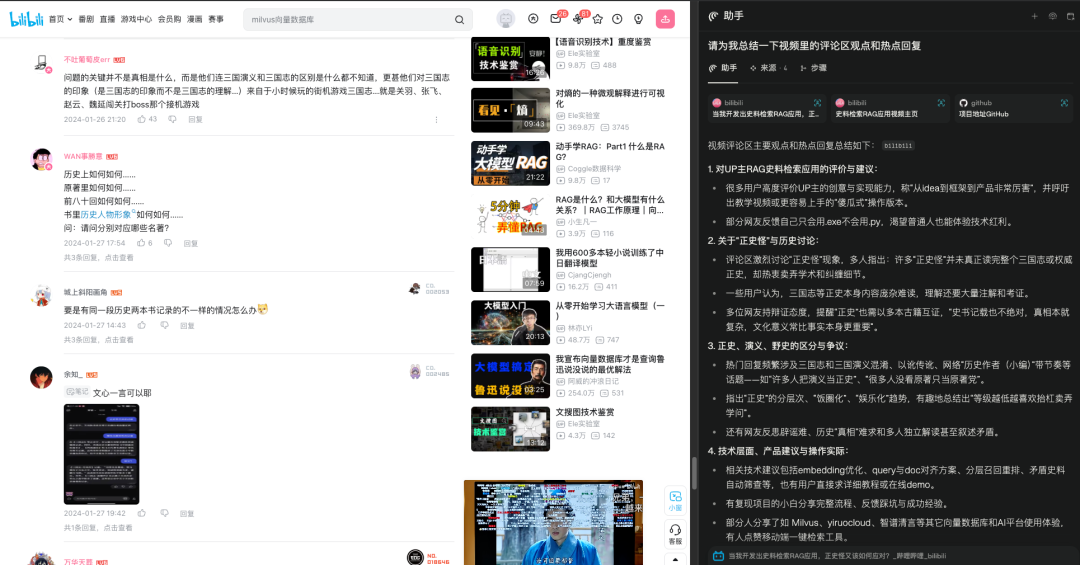The image size is (1080, 565).
Task: Open 文搜图技术鉴赏 video title
Action: [585, 412]
